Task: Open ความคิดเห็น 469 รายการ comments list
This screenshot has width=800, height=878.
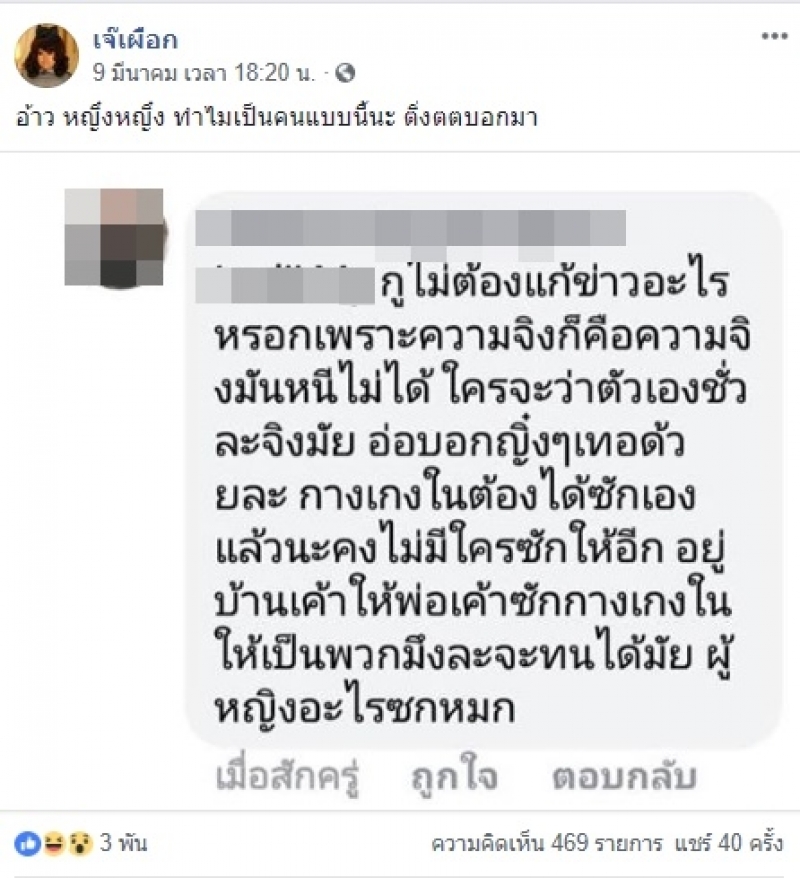Action: (x=546, y=843)
